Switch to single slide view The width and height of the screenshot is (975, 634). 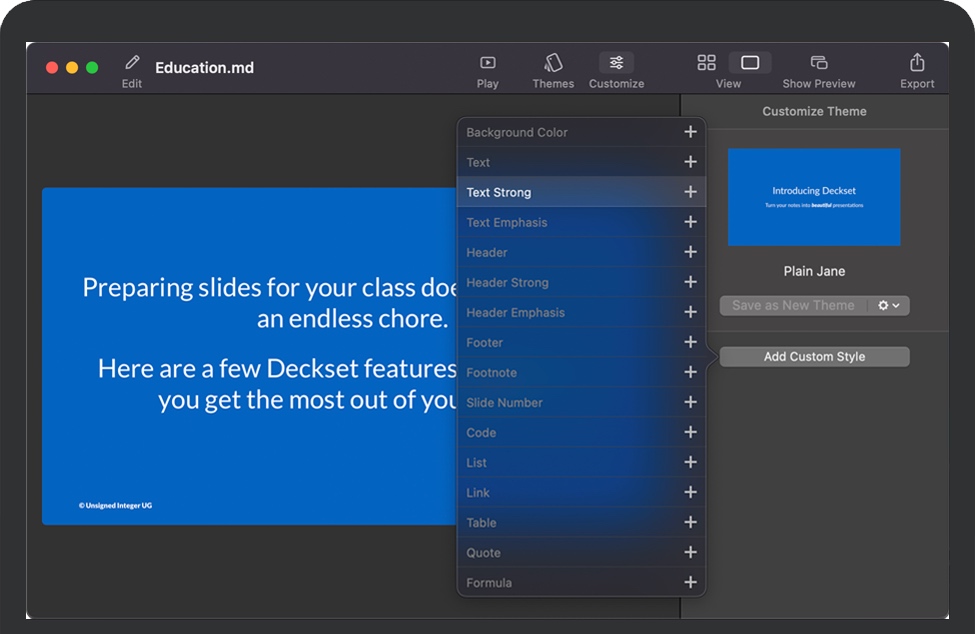tap(750, 63)
